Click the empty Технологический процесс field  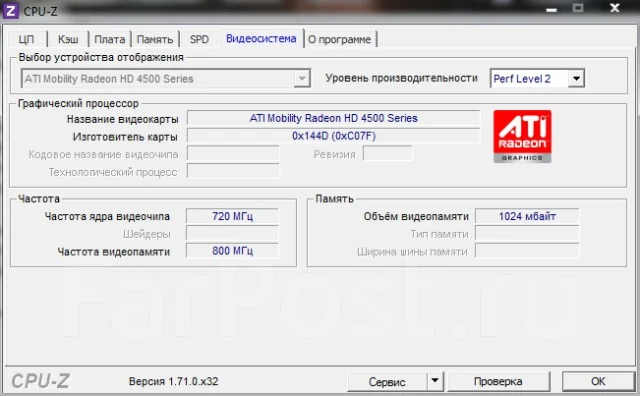coord(233,171)
